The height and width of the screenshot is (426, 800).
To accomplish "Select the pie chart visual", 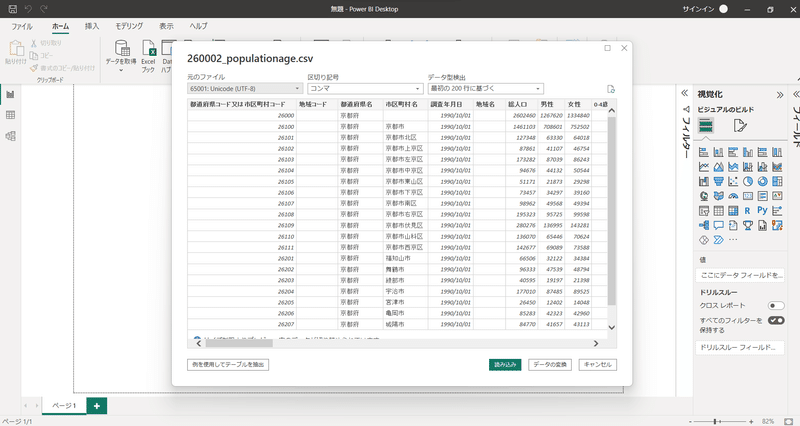I will (x=748, y=181).
